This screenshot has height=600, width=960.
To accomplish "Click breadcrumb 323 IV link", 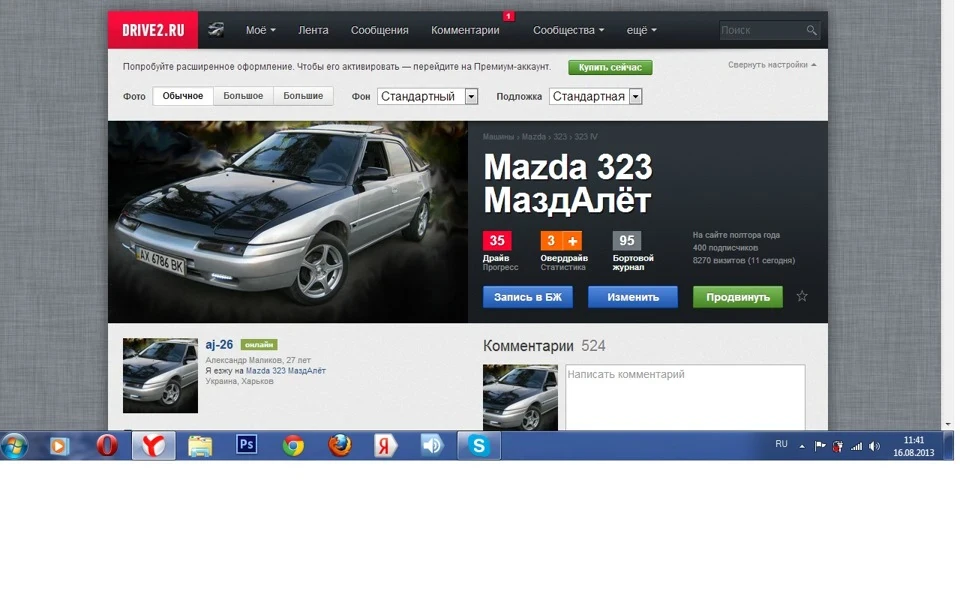I will pyautogui.click(x=586, y=137).
